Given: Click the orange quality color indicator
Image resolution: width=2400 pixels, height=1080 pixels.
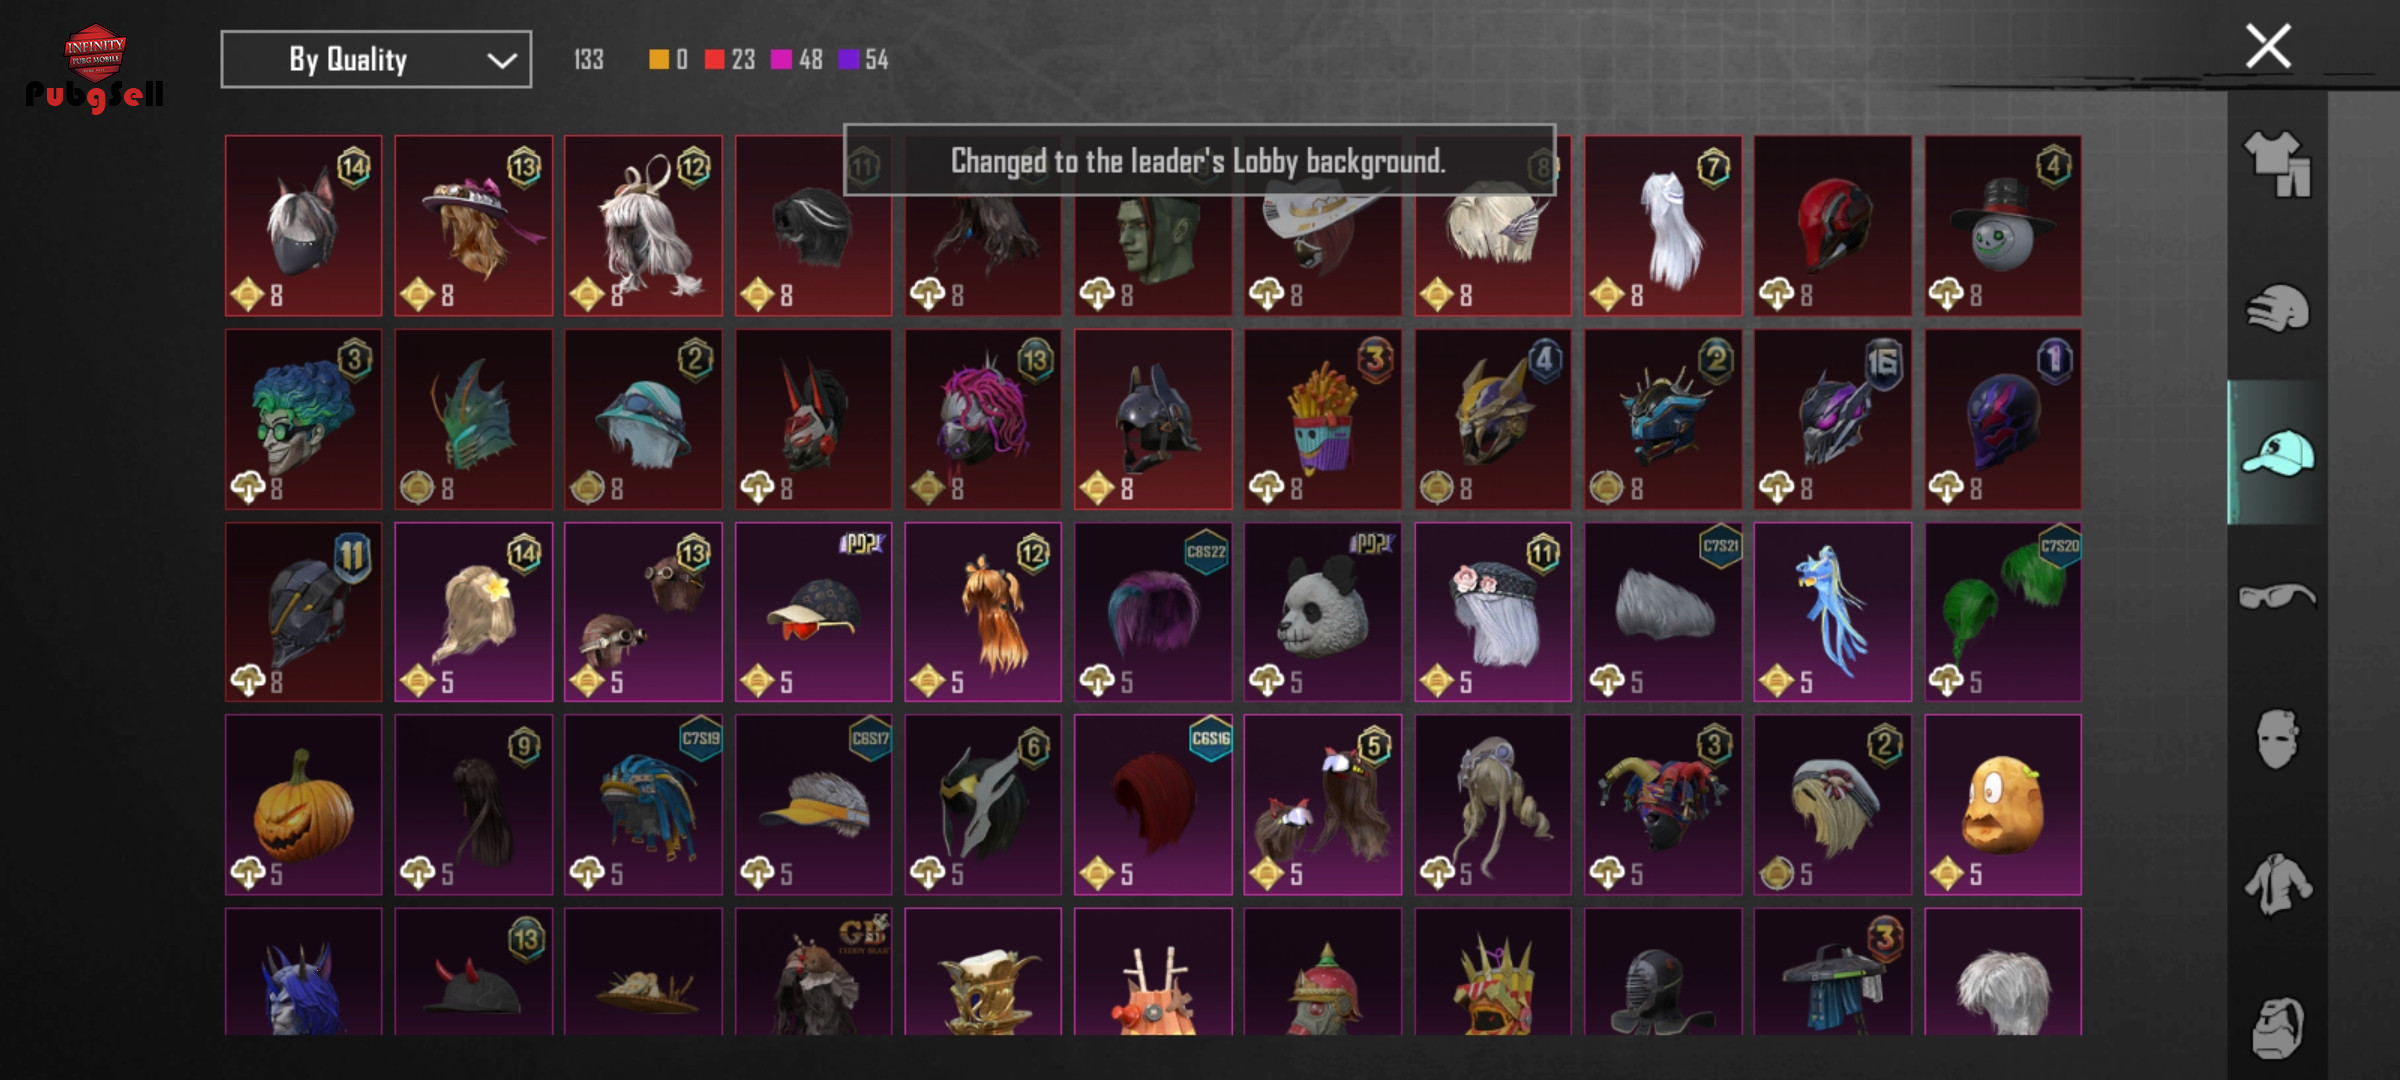Looking at the screenshot, I should 658,60.
